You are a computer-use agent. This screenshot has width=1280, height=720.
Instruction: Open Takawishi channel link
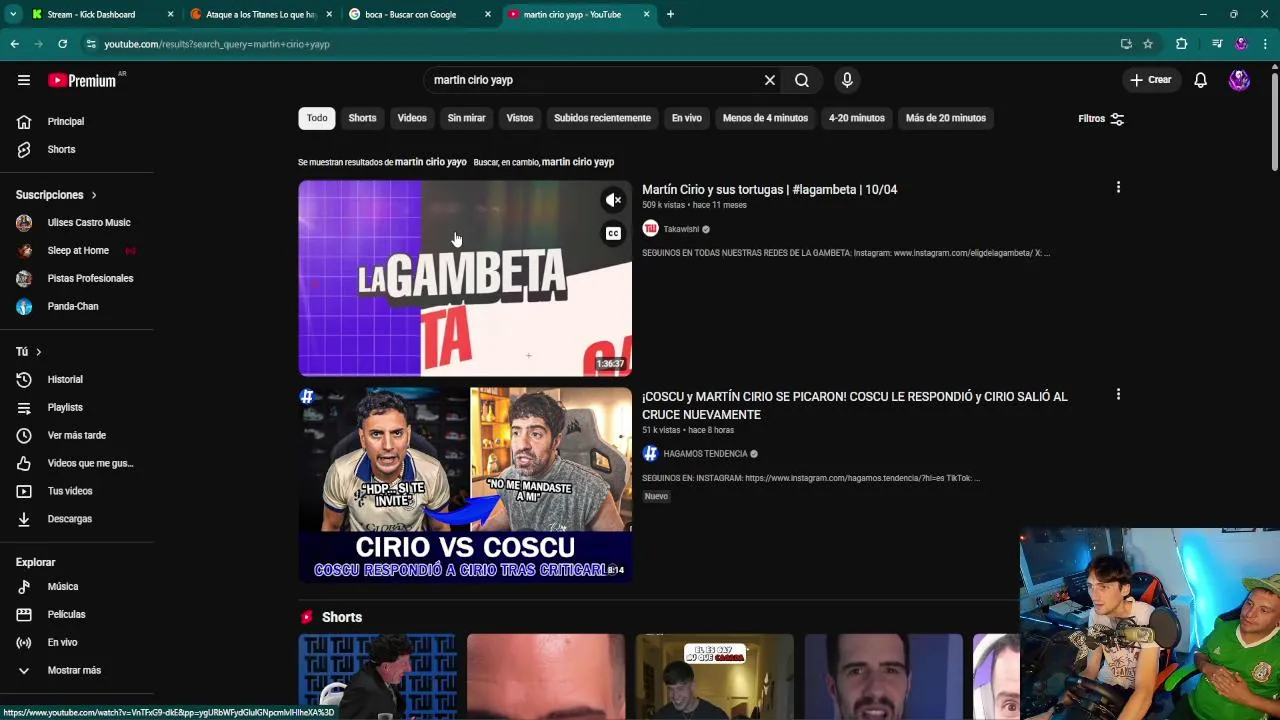[681, 229]
